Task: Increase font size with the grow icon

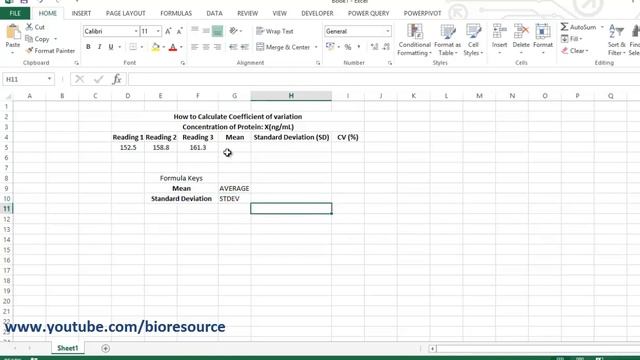Action: point(169,31)
